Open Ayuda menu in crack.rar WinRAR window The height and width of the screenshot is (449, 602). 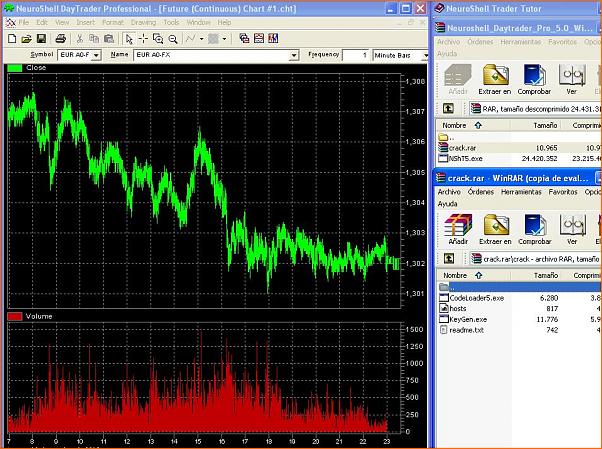click(447, 204)
